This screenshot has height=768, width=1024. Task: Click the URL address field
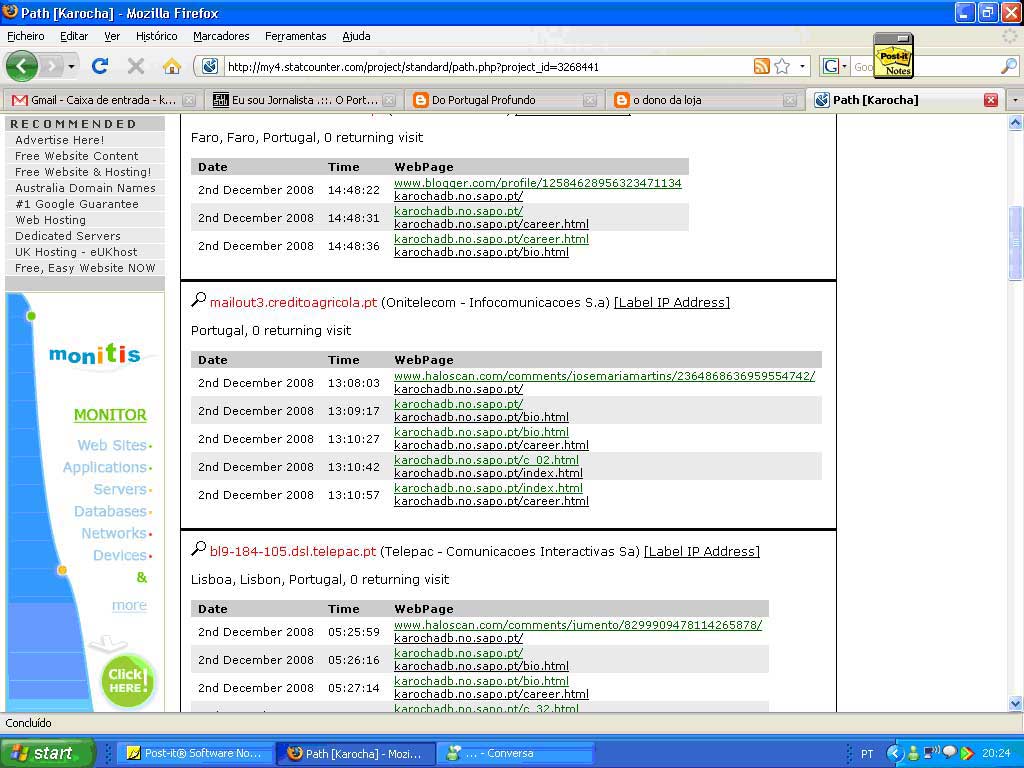[x=487, y=67]
